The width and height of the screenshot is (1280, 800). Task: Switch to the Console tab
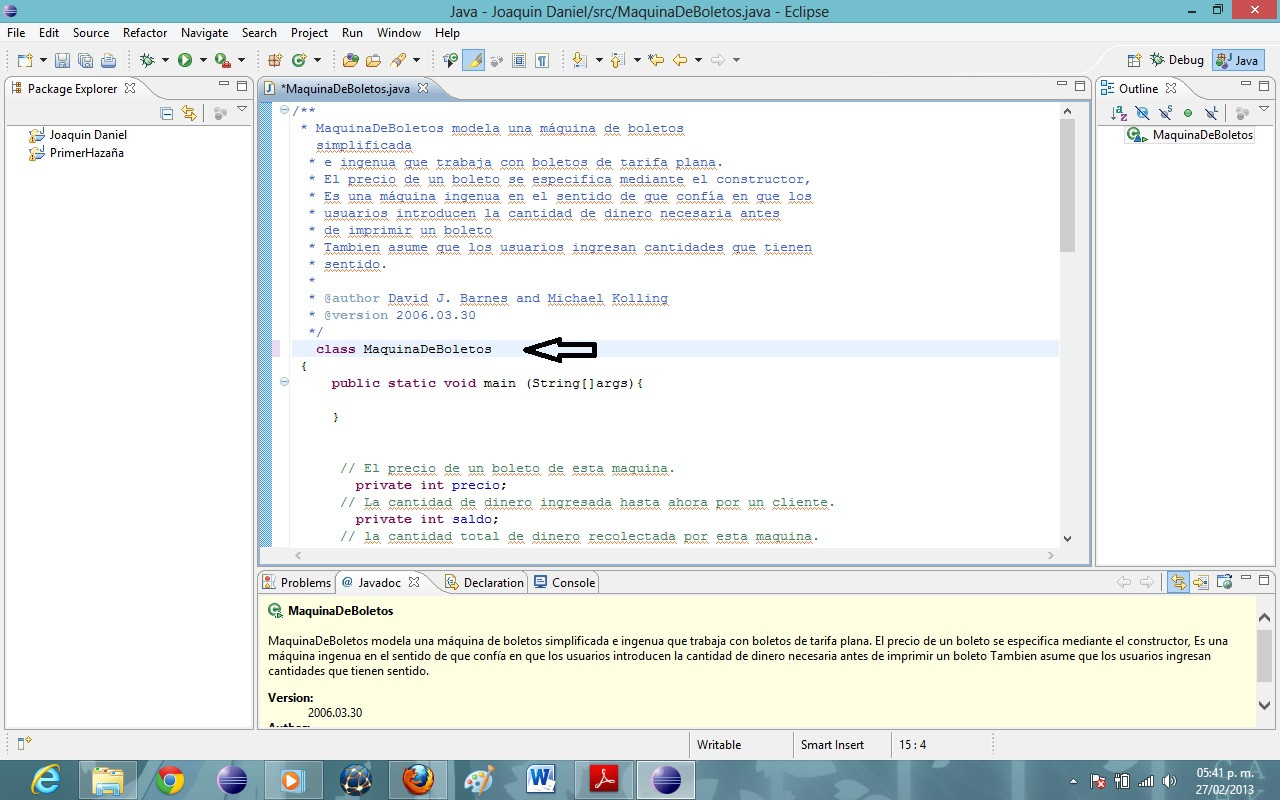pos(565,582)
